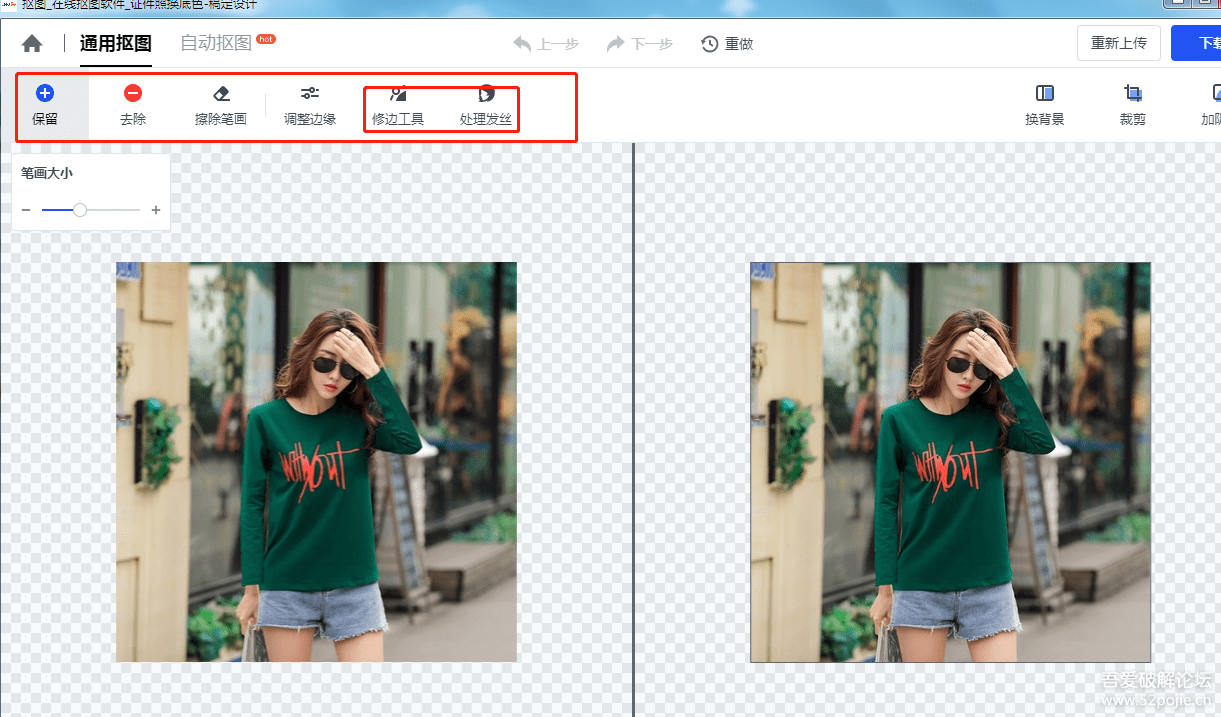The image size is (1221, 717).
Task: Click the 重新上传 button
Action: pos(1119,43)
